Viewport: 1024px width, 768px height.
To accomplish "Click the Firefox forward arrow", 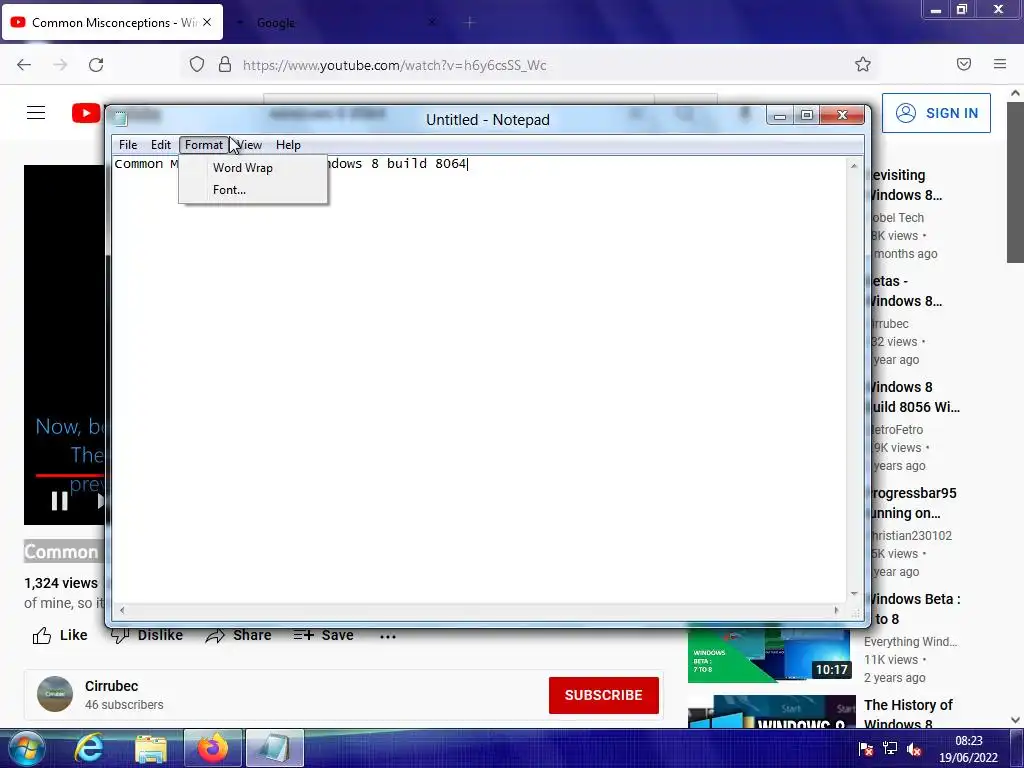I will coord(60,65).
